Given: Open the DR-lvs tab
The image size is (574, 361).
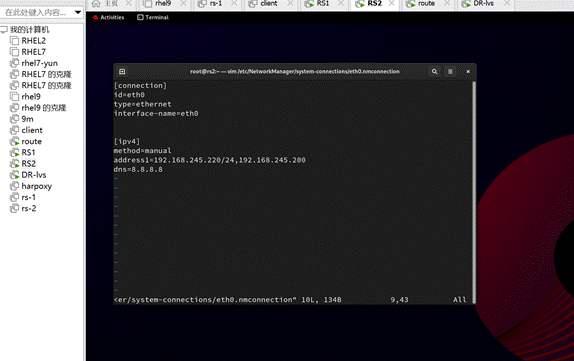Looking at the screenshot, I should point(483,4).
